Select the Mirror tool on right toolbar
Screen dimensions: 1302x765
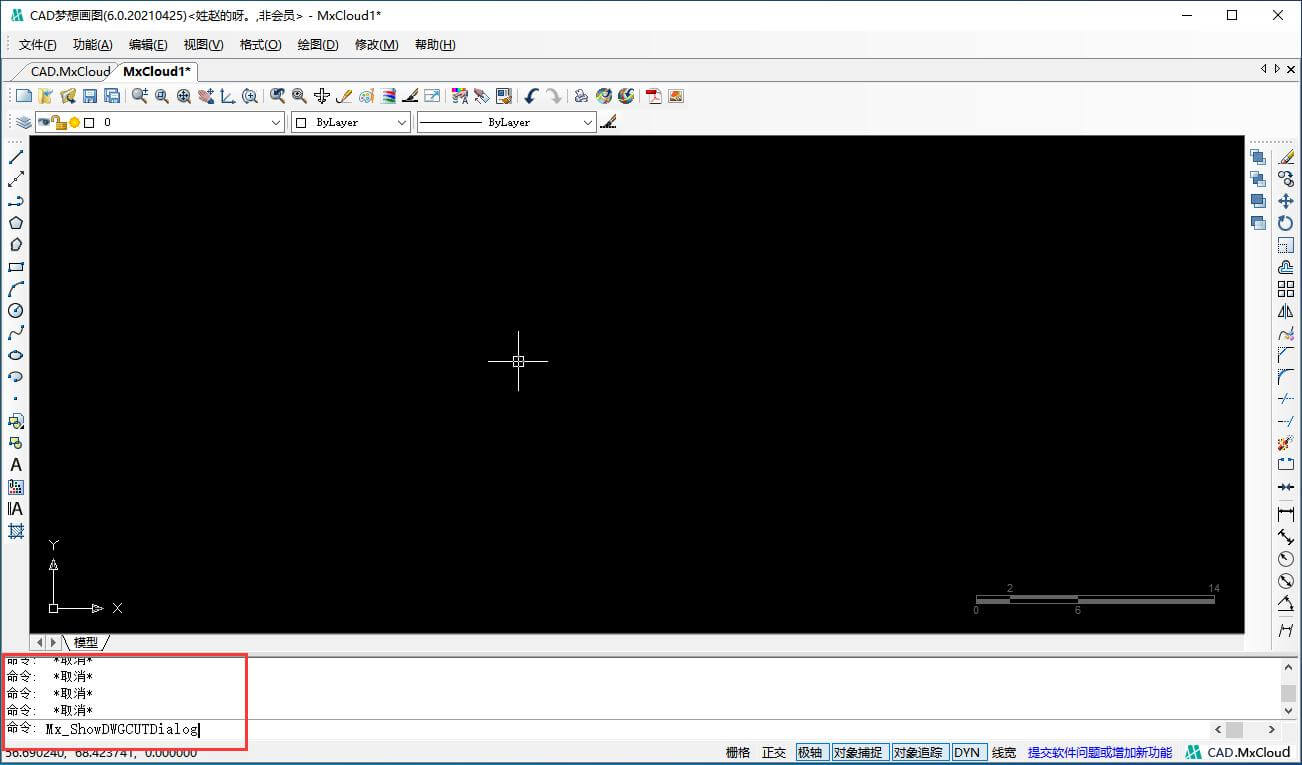click(1286, 311)
